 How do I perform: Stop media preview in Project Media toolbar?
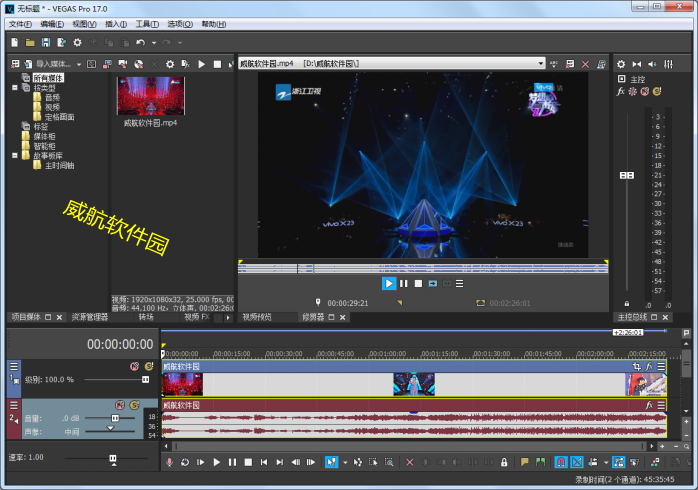(x=217, y=64)
